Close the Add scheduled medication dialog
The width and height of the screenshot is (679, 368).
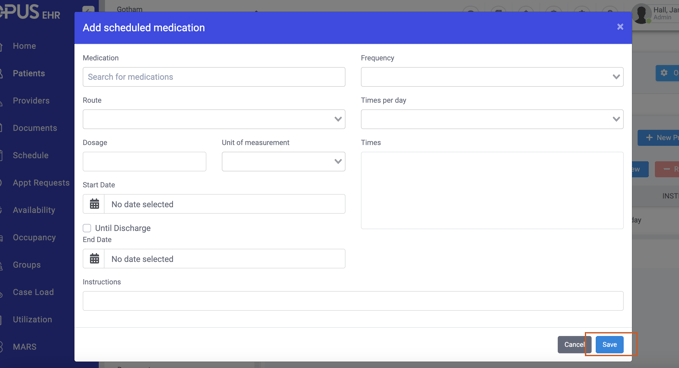pos(620,27)
